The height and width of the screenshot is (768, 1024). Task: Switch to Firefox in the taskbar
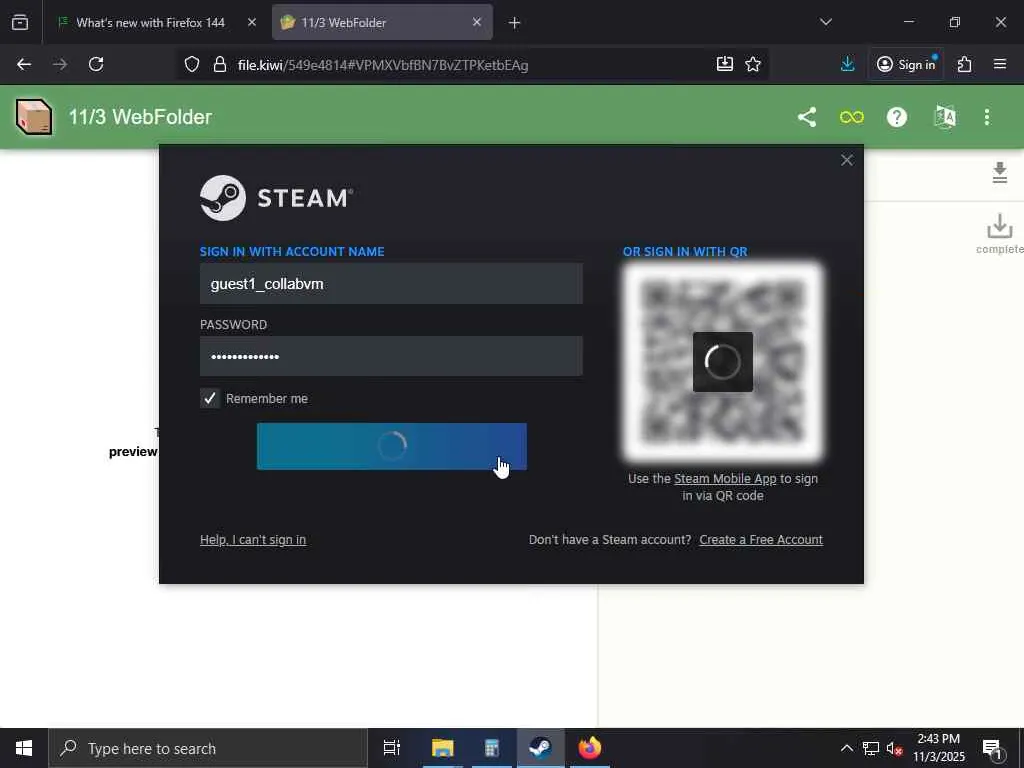coord(590,748)
